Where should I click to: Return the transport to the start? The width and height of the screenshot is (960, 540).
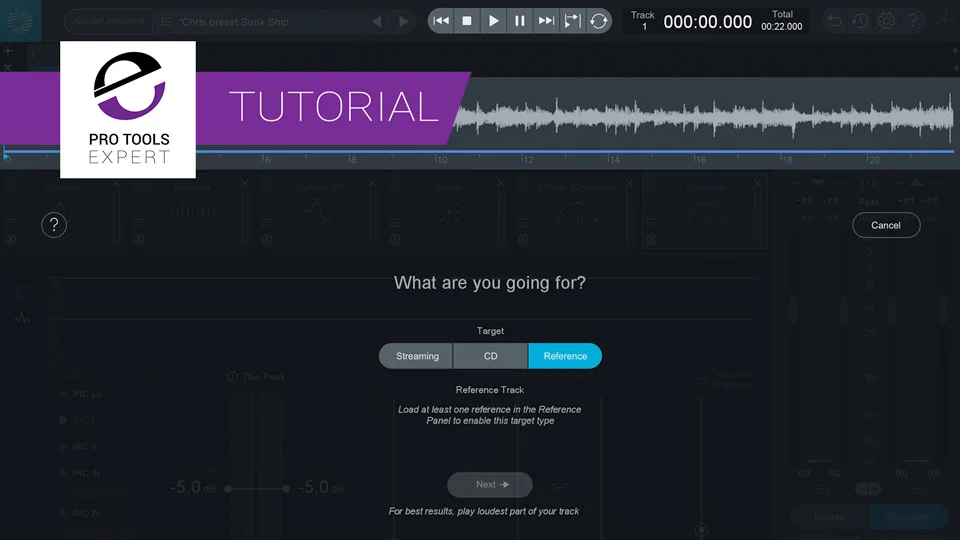(x=441, y=21)
